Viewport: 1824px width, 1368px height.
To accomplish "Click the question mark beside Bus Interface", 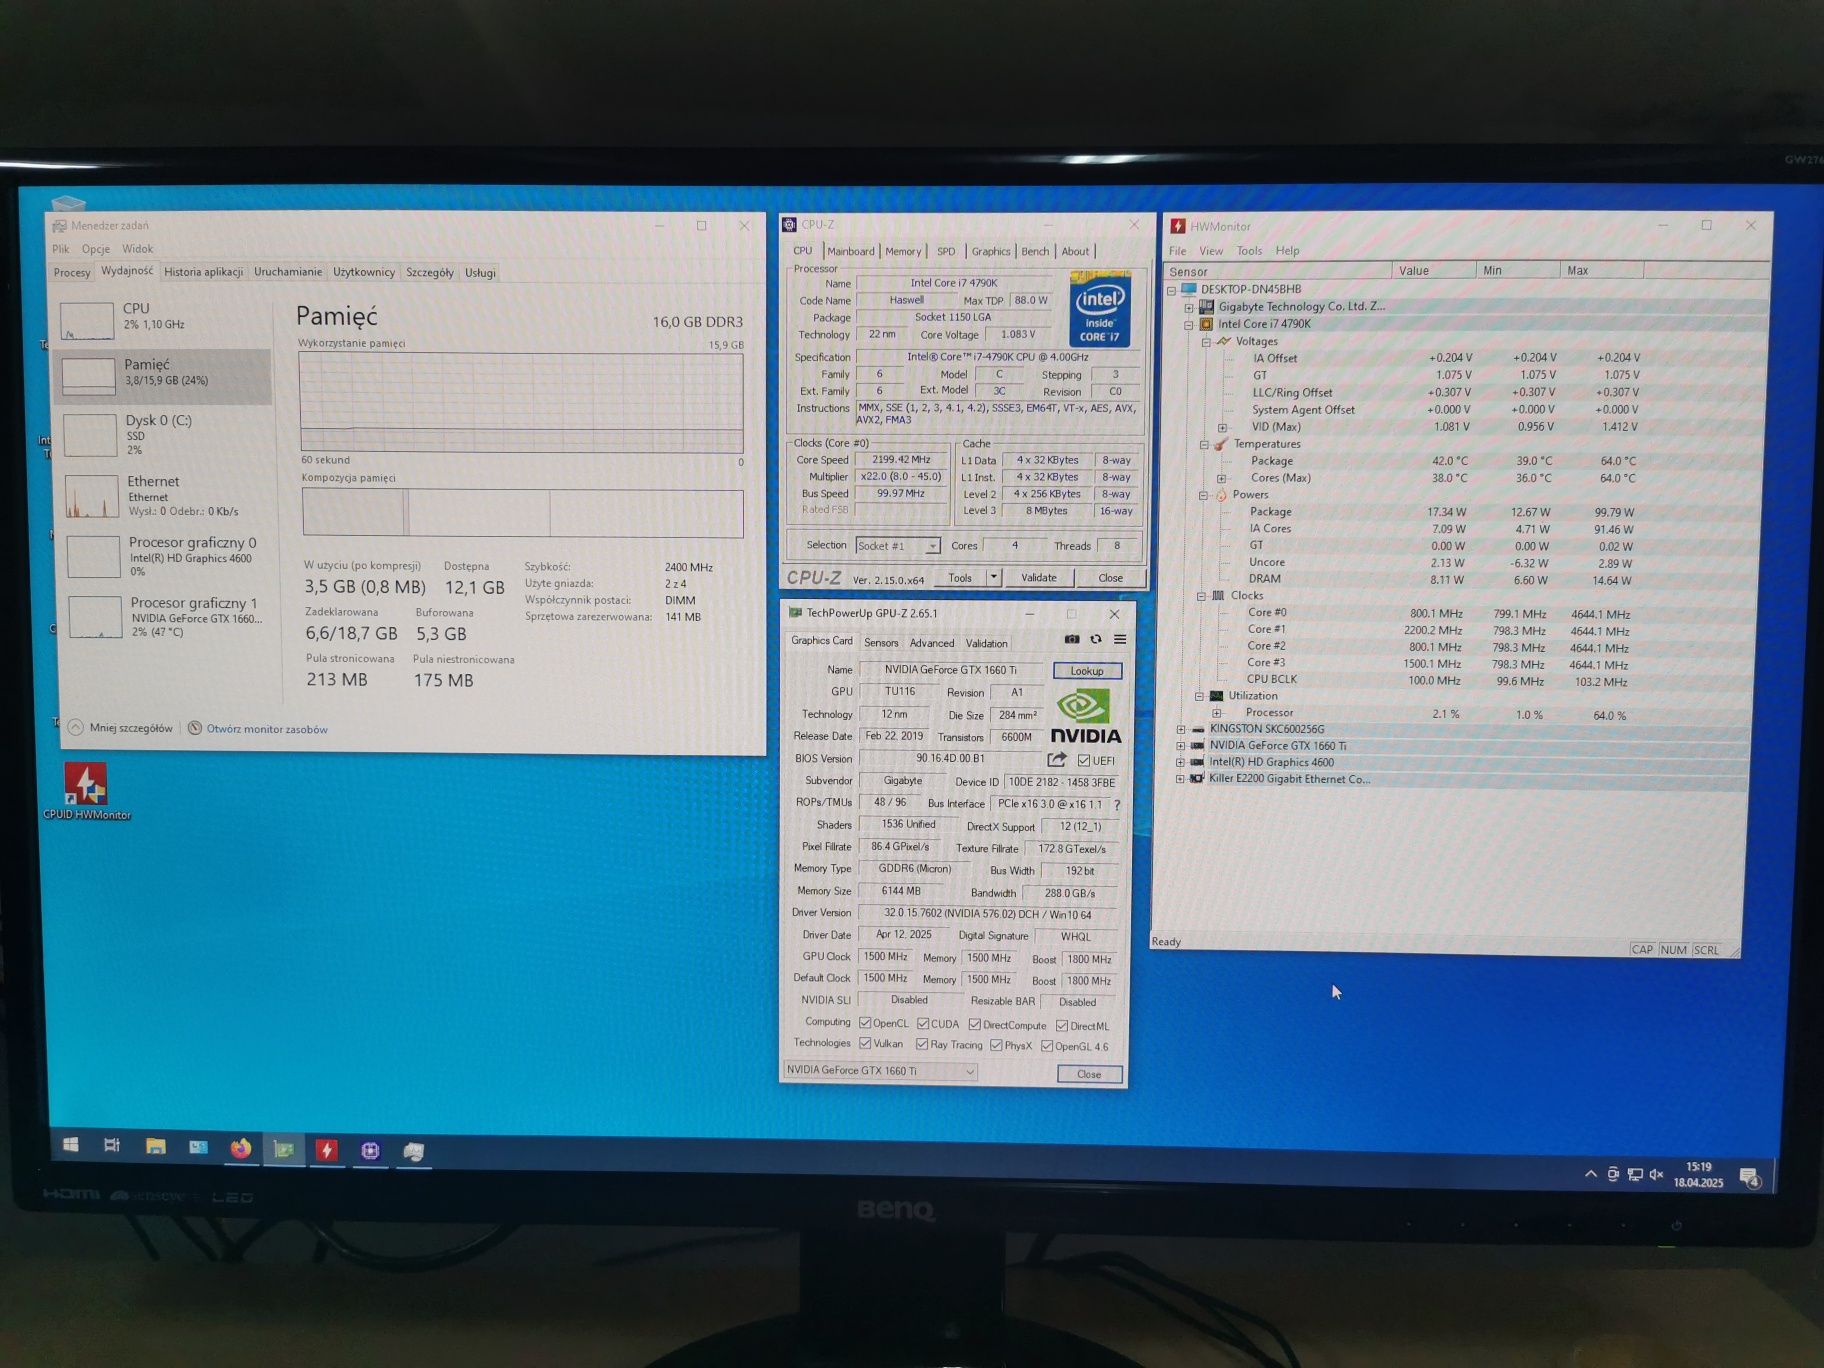I will point(1117,805).
